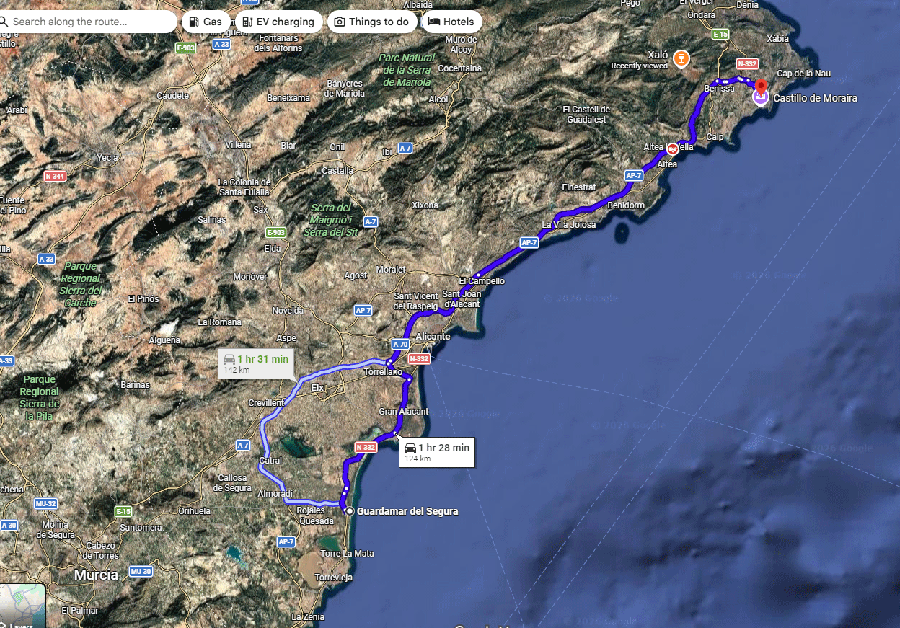900x628 pixels.
Task: Click the search along the route field
Action: coord(86,22)
